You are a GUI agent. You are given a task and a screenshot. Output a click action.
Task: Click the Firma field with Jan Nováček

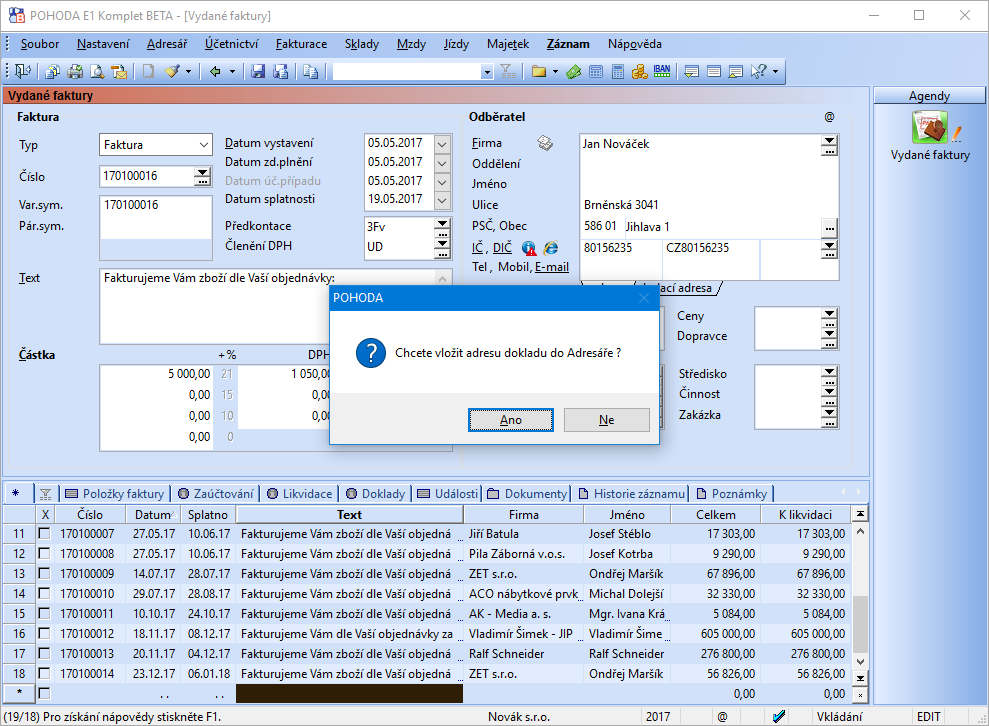(700, 144)
